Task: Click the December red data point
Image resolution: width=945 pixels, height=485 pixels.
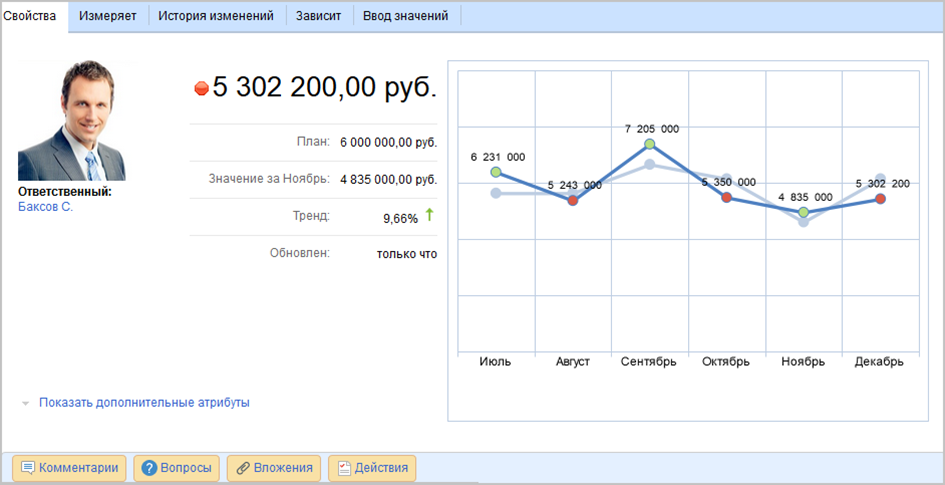Action: 880,199
